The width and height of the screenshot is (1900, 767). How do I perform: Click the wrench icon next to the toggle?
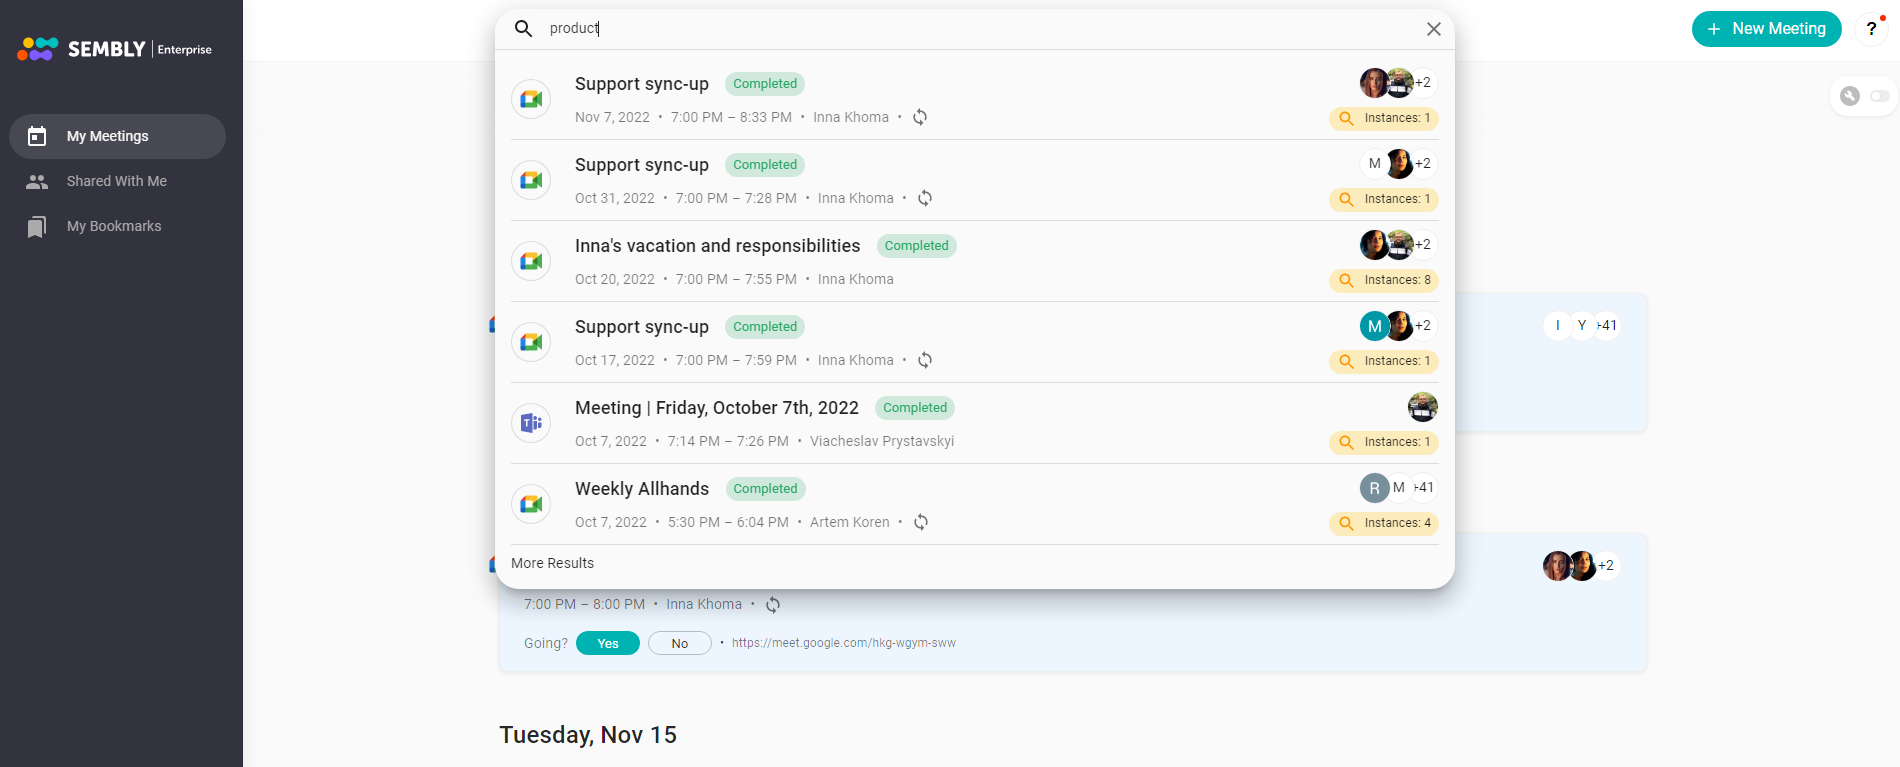pos(1850,96)
